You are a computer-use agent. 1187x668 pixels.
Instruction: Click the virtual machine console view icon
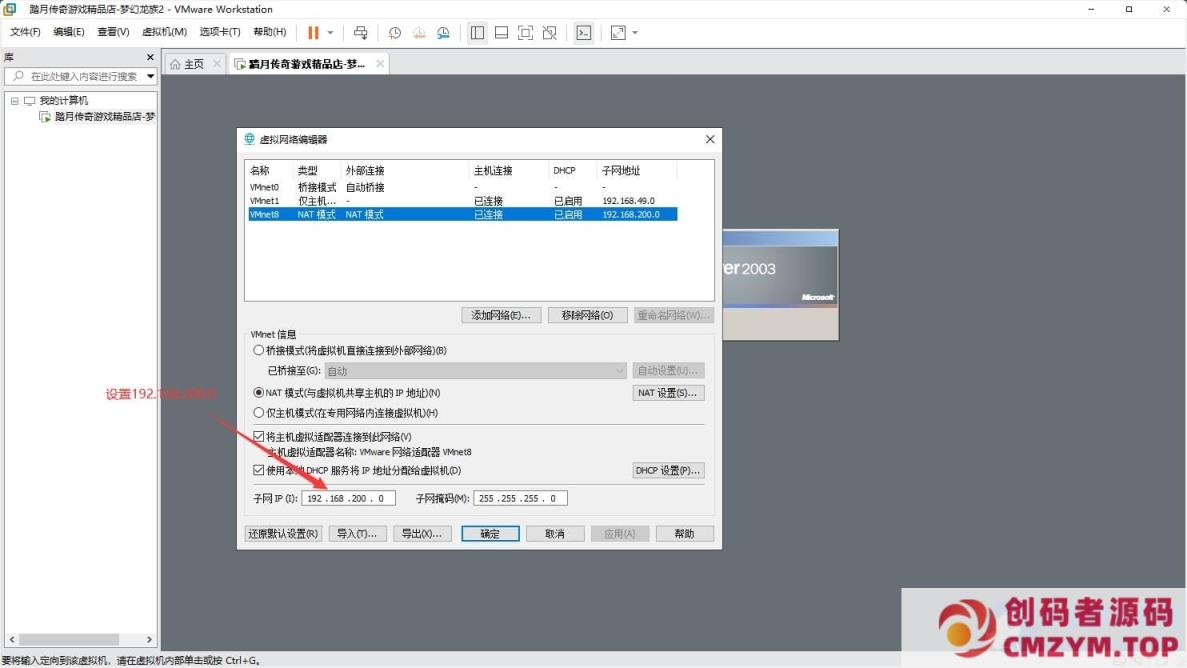click(x=584, y=32)
